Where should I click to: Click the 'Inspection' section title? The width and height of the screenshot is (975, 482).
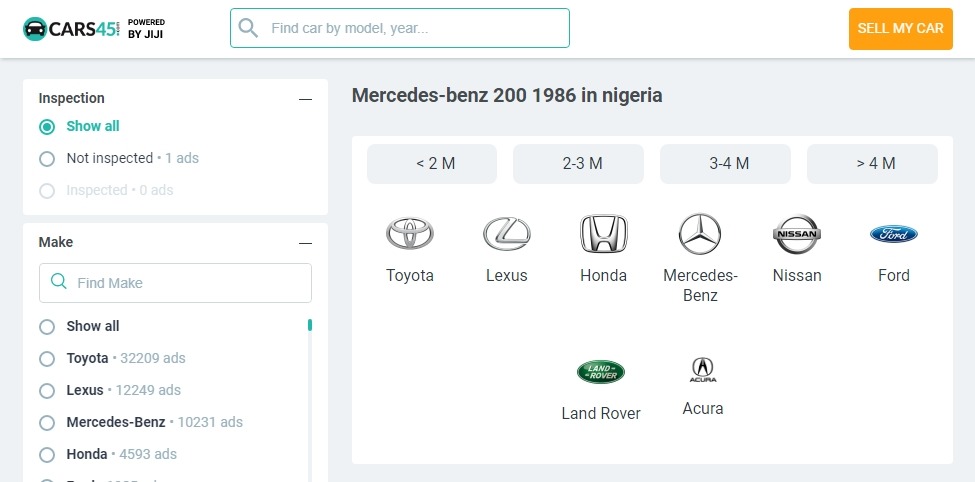tap(72, 98)
